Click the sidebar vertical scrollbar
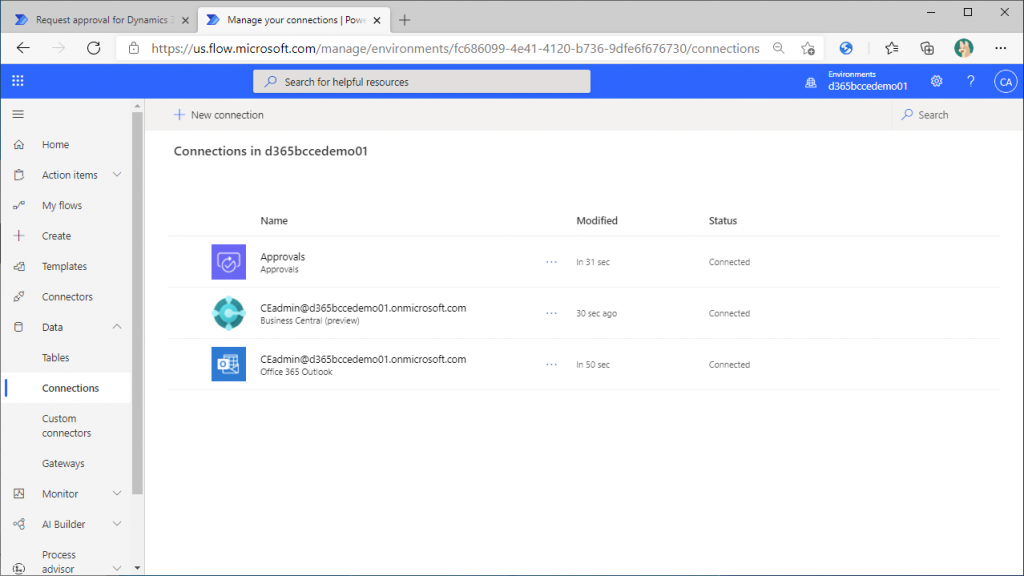1024x576 pixels. tap(137, 303)
